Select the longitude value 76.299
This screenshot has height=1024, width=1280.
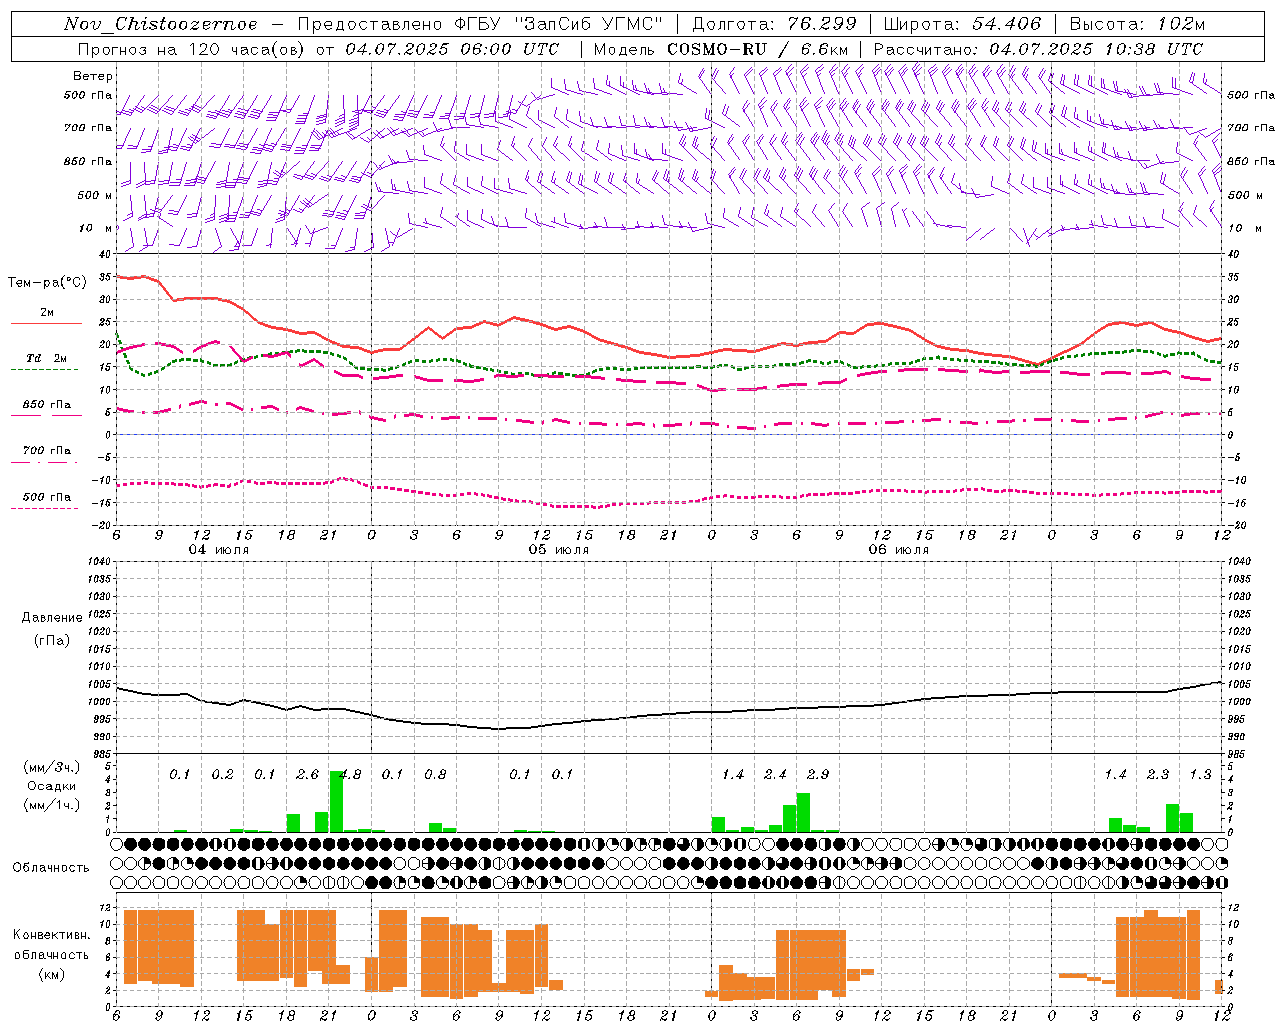click(818, 24)
